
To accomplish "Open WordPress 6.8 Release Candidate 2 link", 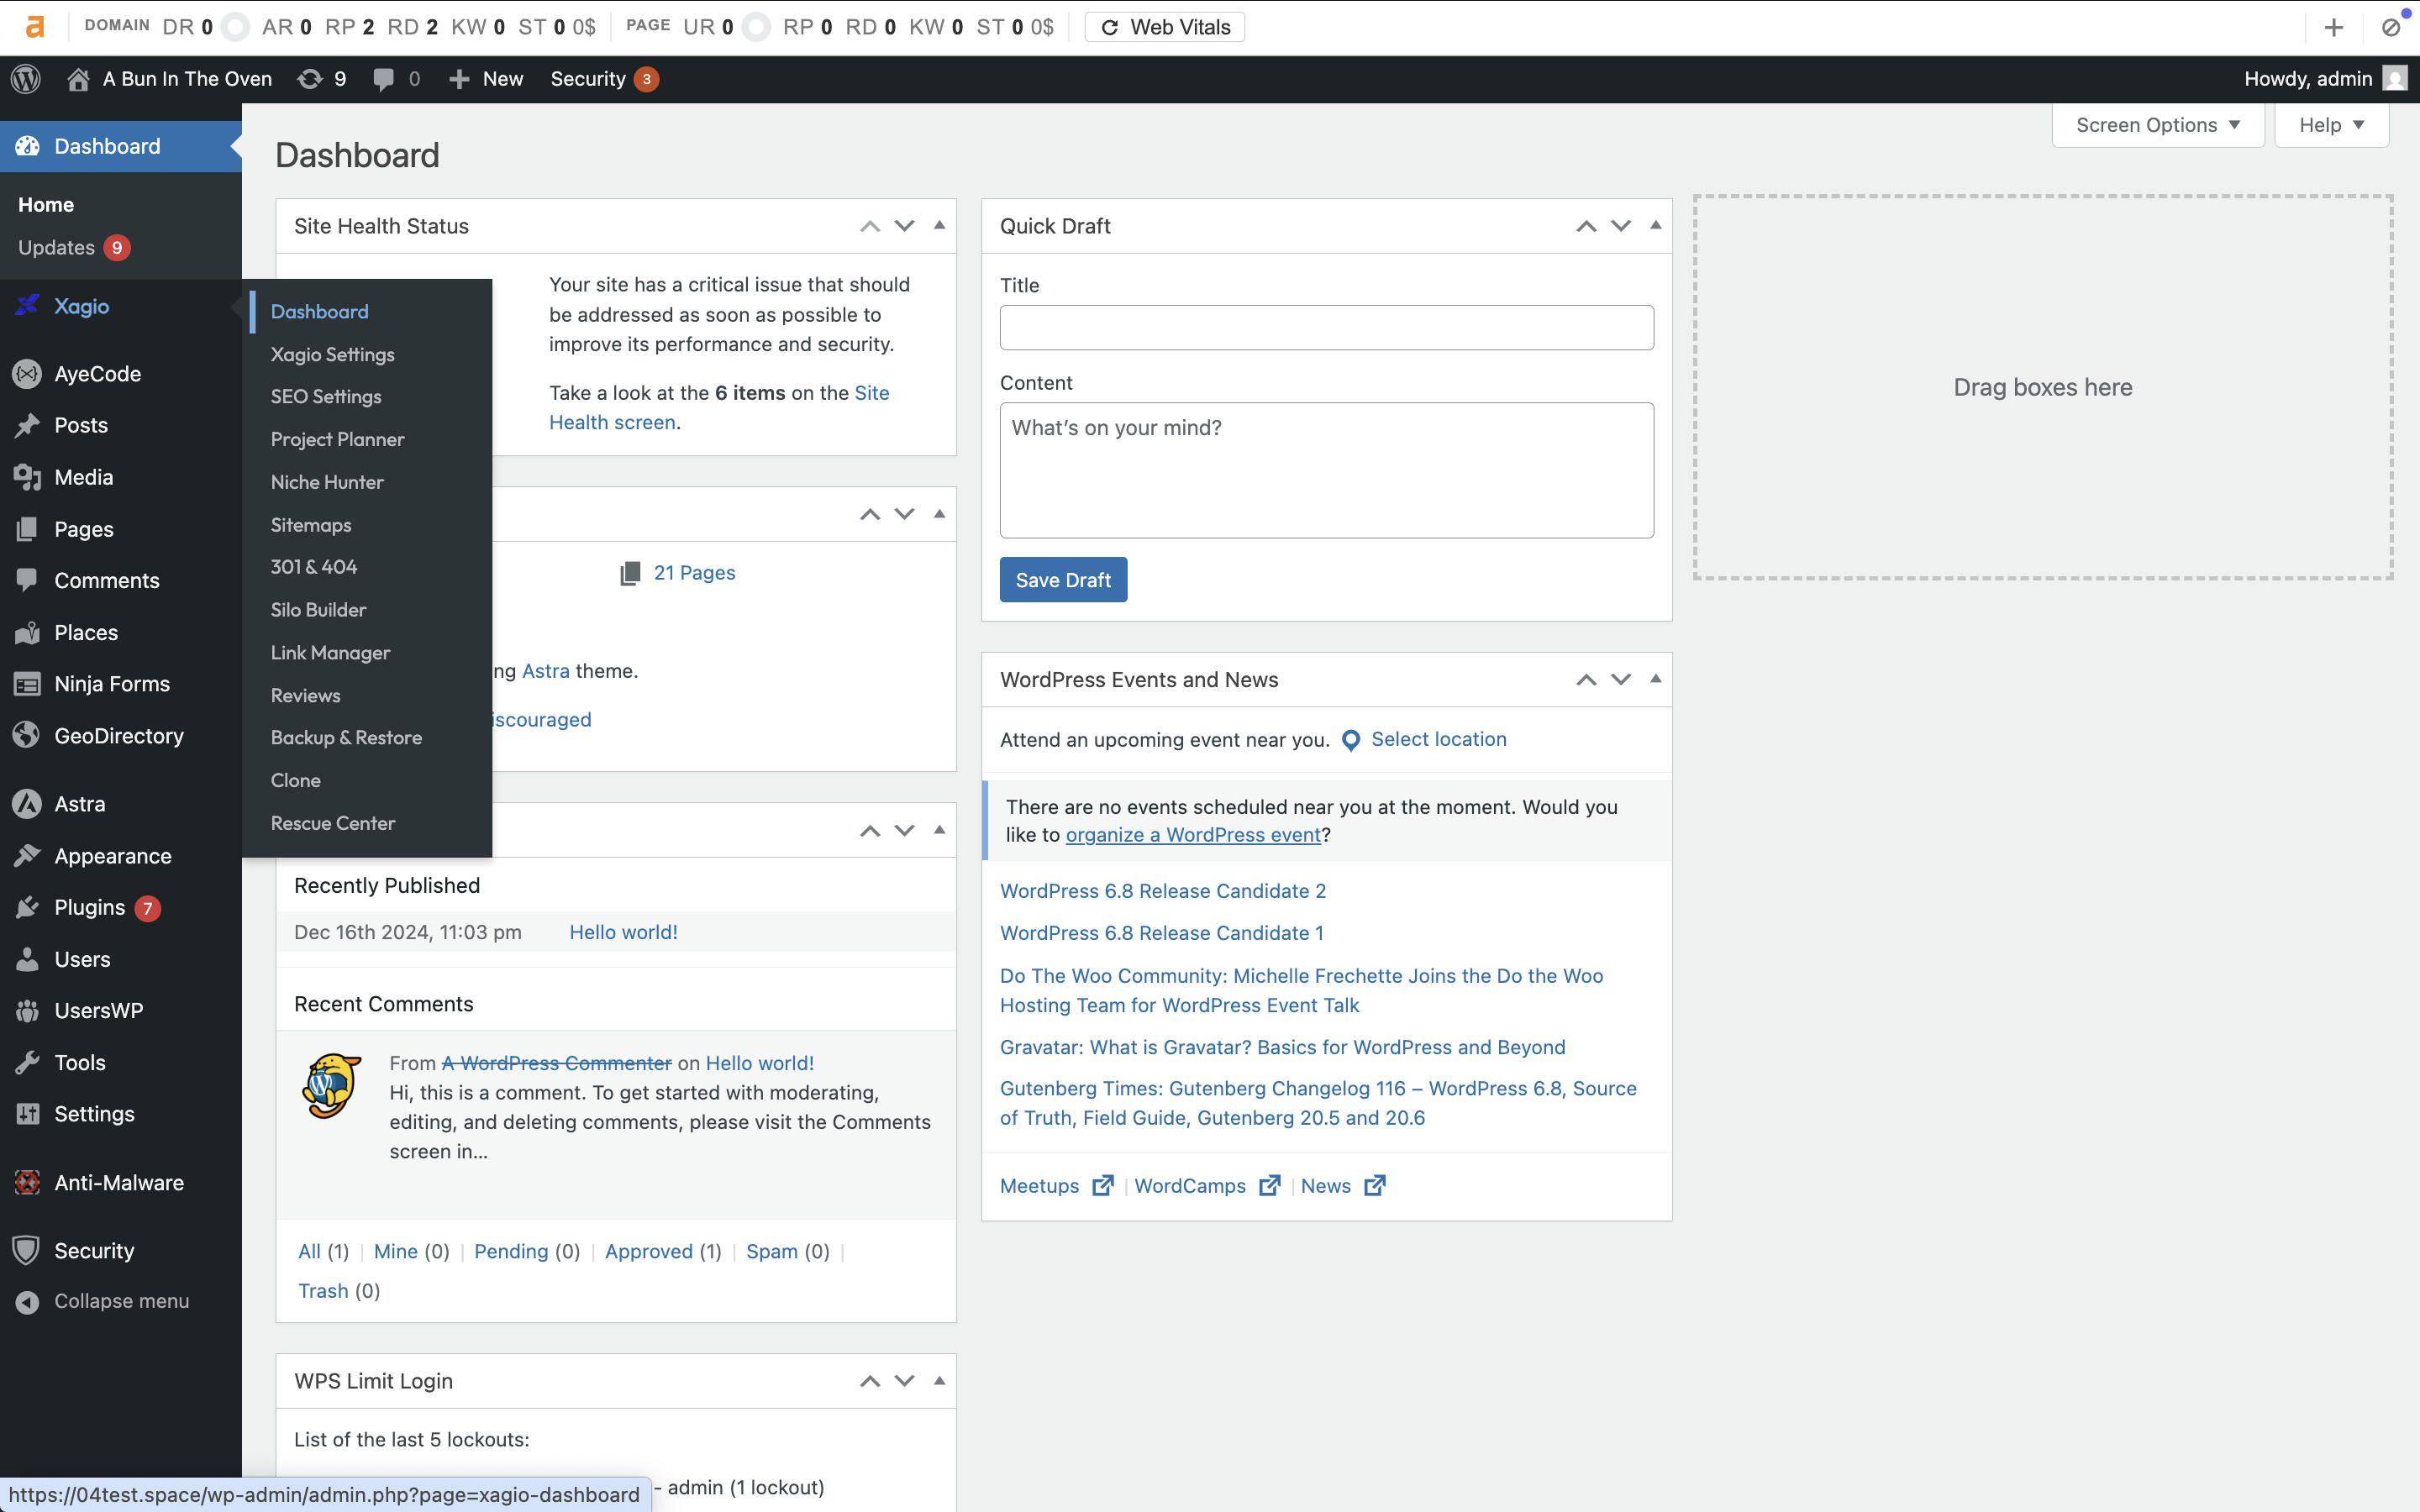I will tap(1162, 891).
